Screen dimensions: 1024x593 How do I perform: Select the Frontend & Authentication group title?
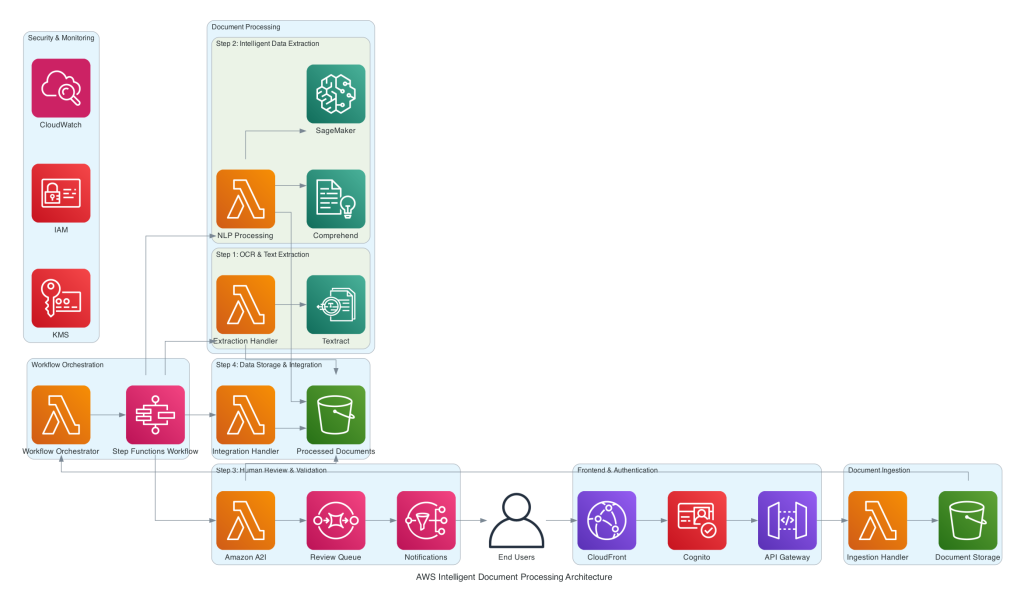tap(617, 470)
